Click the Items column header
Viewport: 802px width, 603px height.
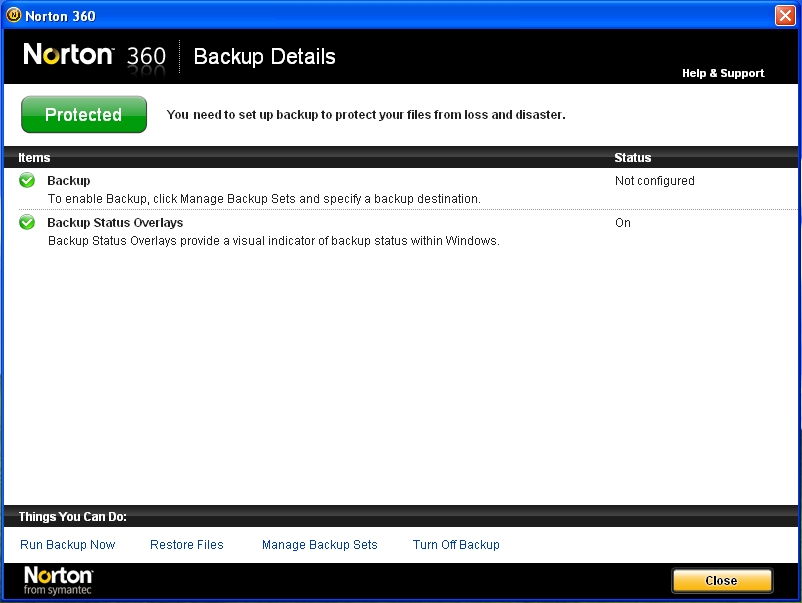pos(34,158)
